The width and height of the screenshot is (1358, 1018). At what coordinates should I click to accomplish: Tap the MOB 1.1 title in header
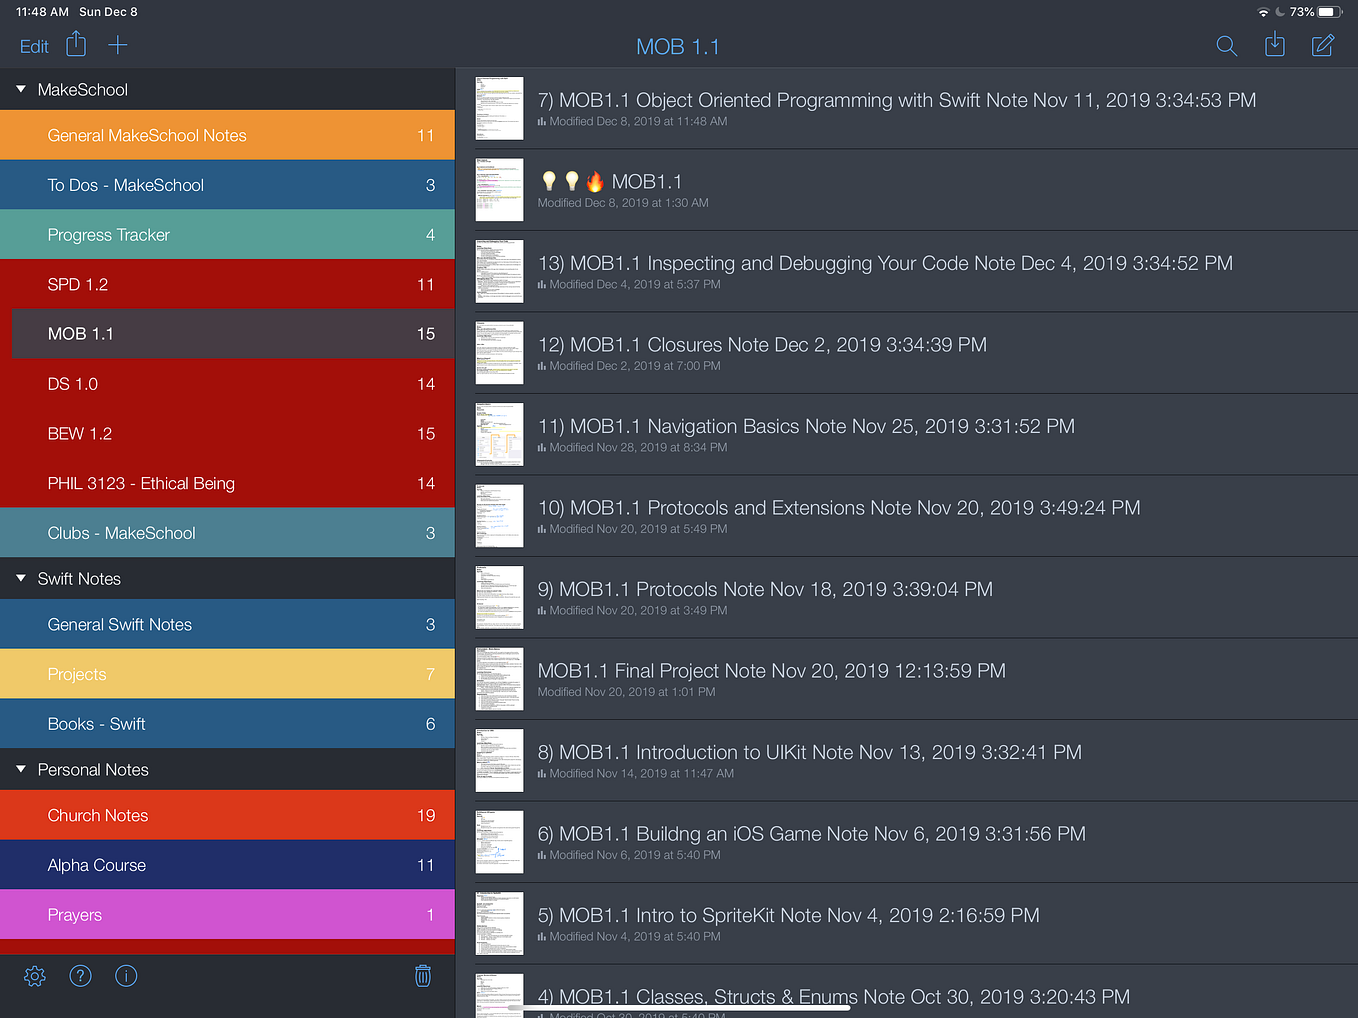[x=678, y=47]
